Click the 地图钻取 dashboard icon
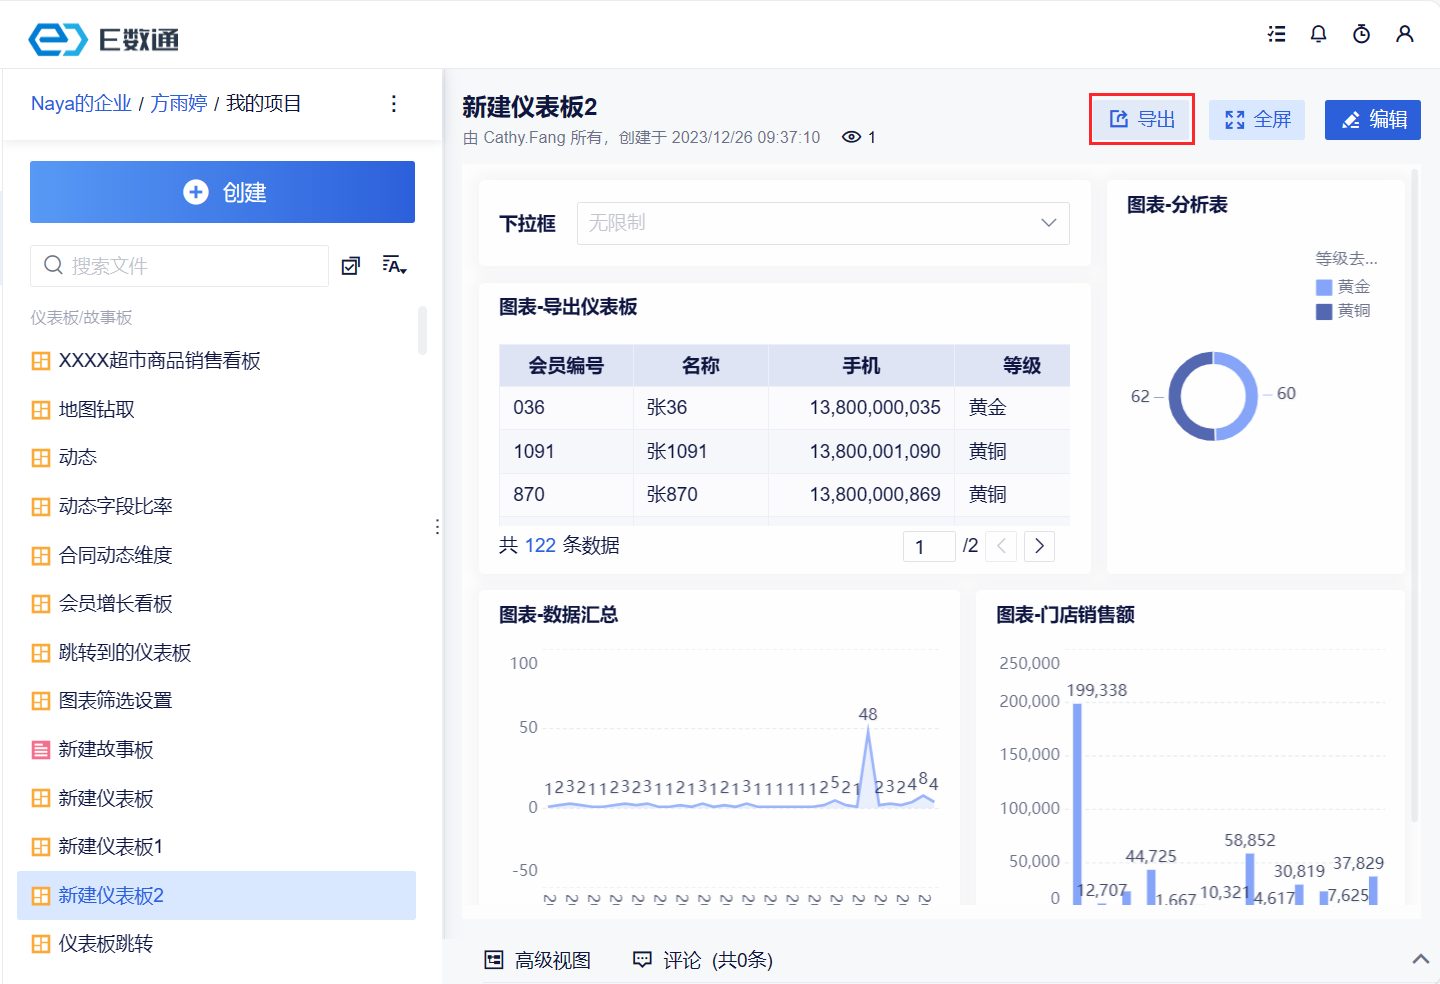 41,410
